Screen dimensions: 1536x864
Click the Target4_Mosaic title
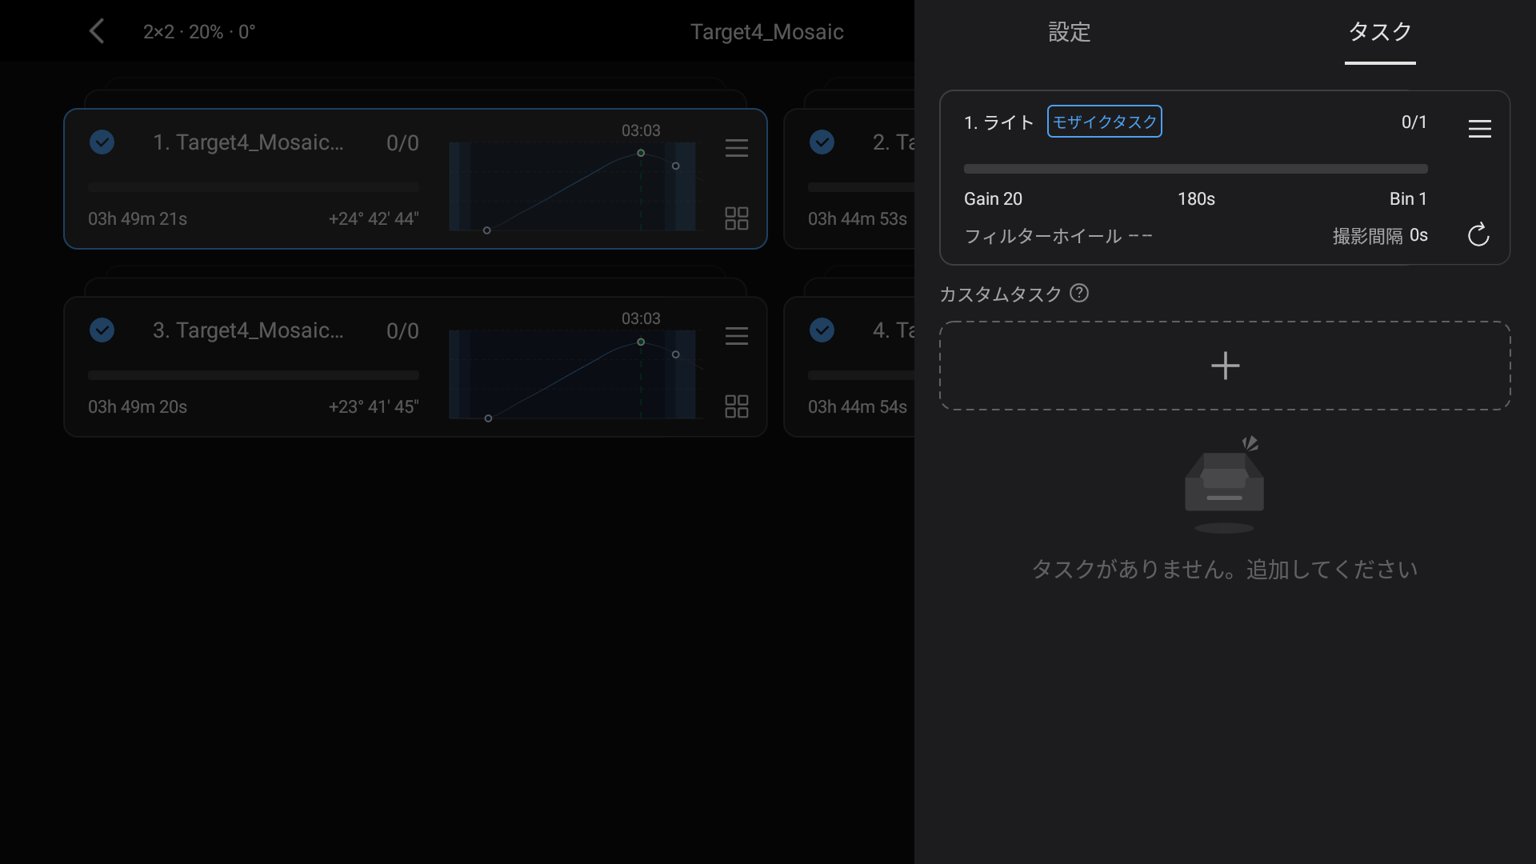click(767, 32)
